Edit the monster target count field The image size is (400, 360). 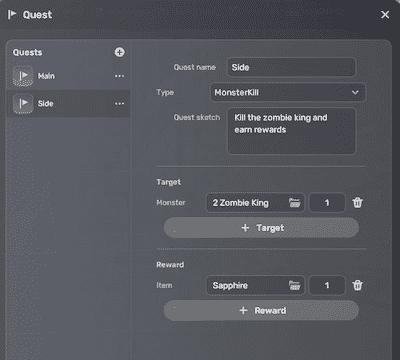[327, 203]
